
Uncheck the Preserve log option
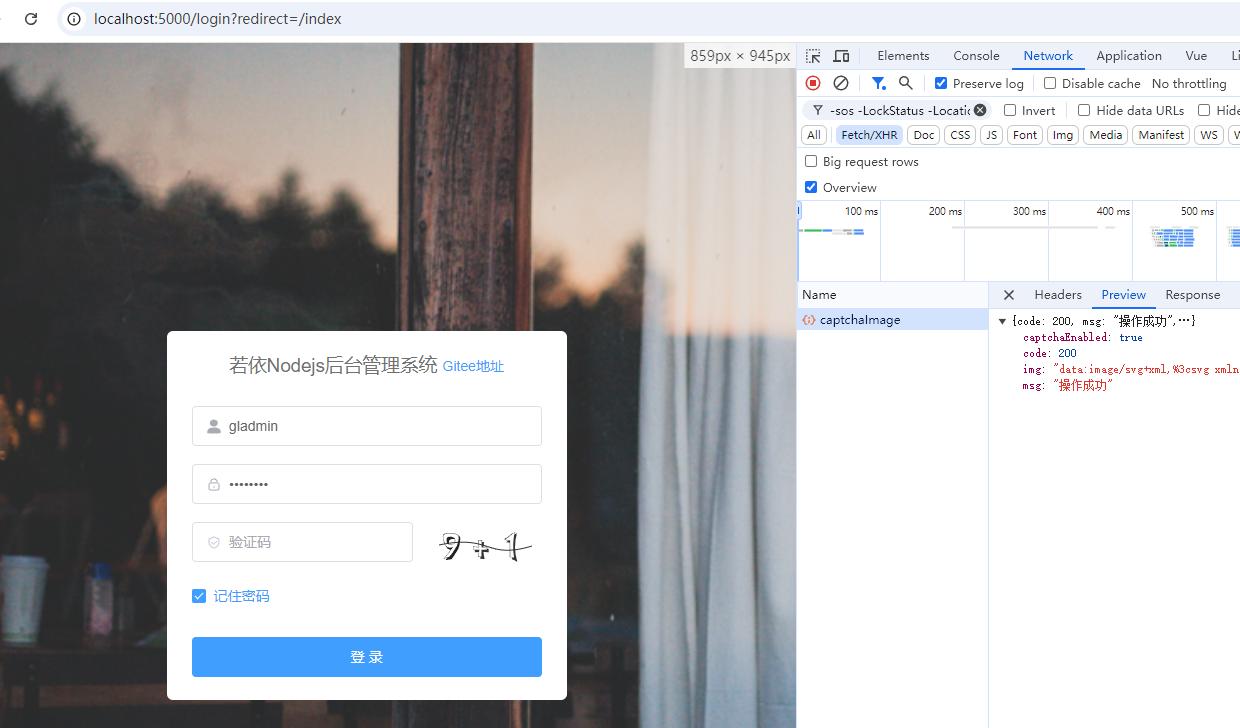pyautogui.click(x=940, y=83)
